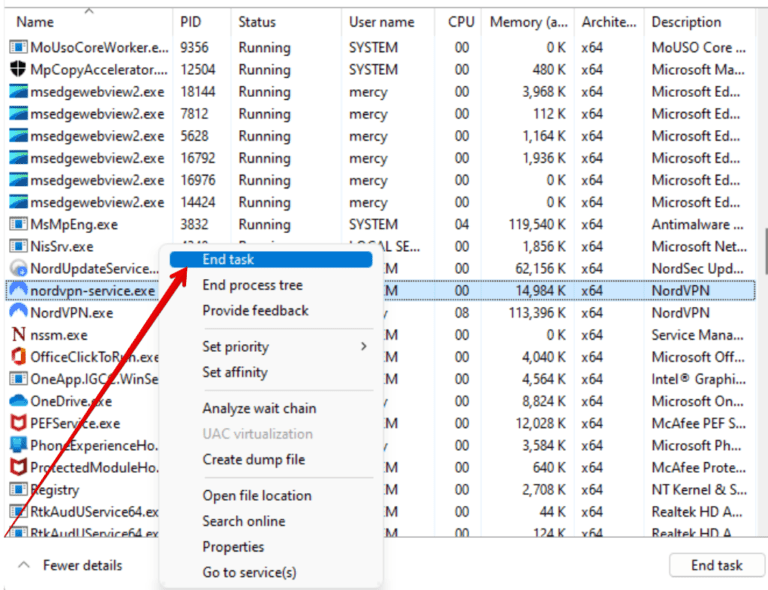The height and width of the screenshot is (590, 768).
Task: Click the CPU value 04
Action: click(x=461, y=224)
